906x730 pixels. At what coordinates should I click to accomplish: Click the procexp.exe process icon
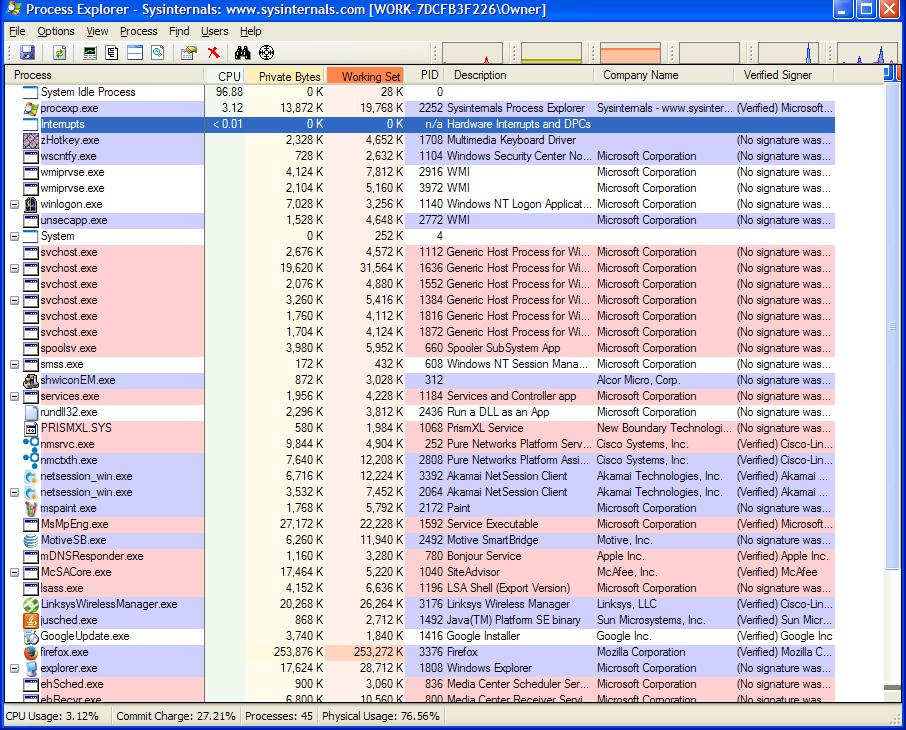click(31, 108)
